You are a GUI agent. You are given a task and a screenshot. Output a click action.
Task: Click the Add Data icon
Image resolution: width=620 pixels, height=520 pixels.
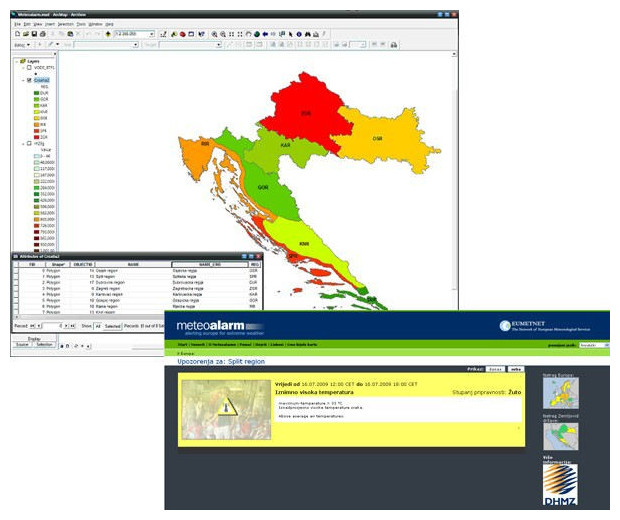click(x=108, y=34)
